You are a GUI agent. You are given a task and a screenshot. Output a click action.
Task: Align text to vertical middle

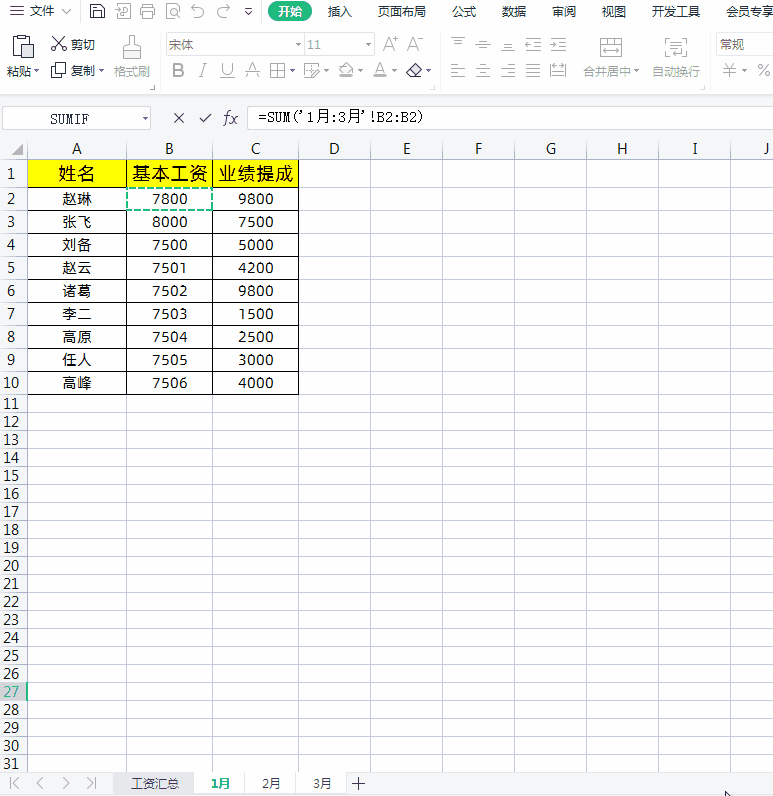[x=483, y=45]
